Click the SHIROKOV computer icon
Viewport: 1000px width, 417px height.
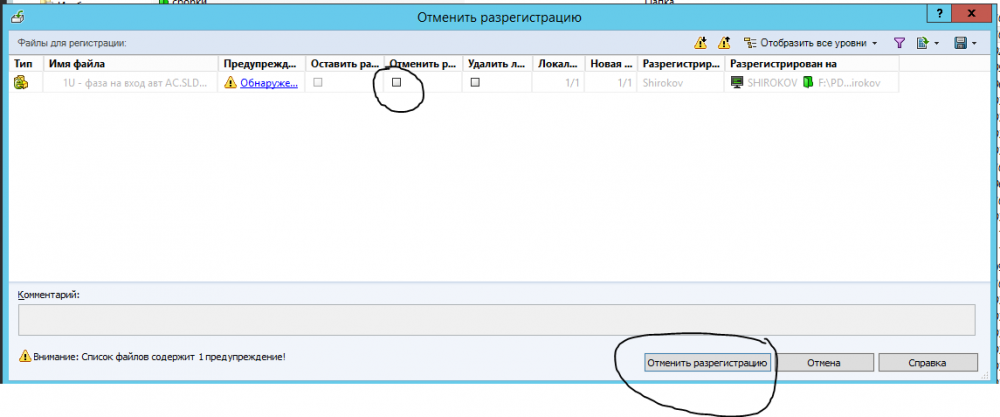(x=737, y=82)
